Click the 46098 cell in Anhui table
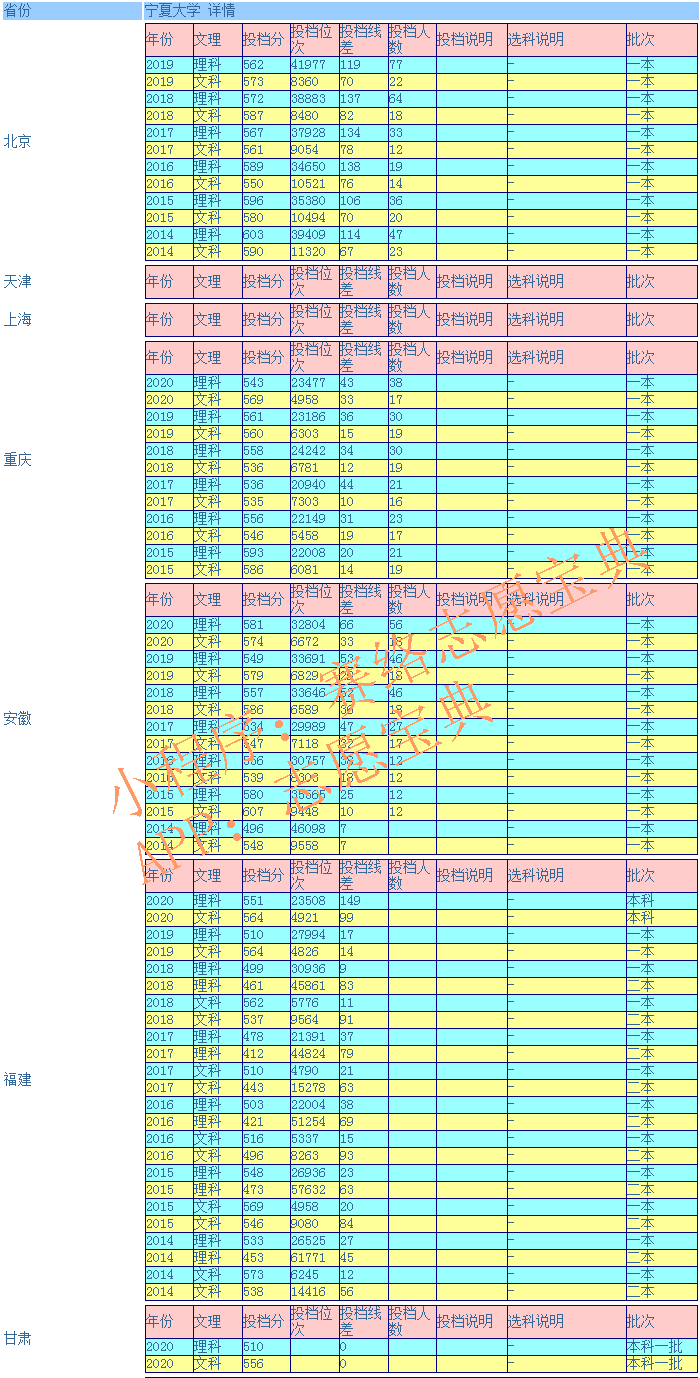Screen dimensions: 700x1378 (314, 829)
